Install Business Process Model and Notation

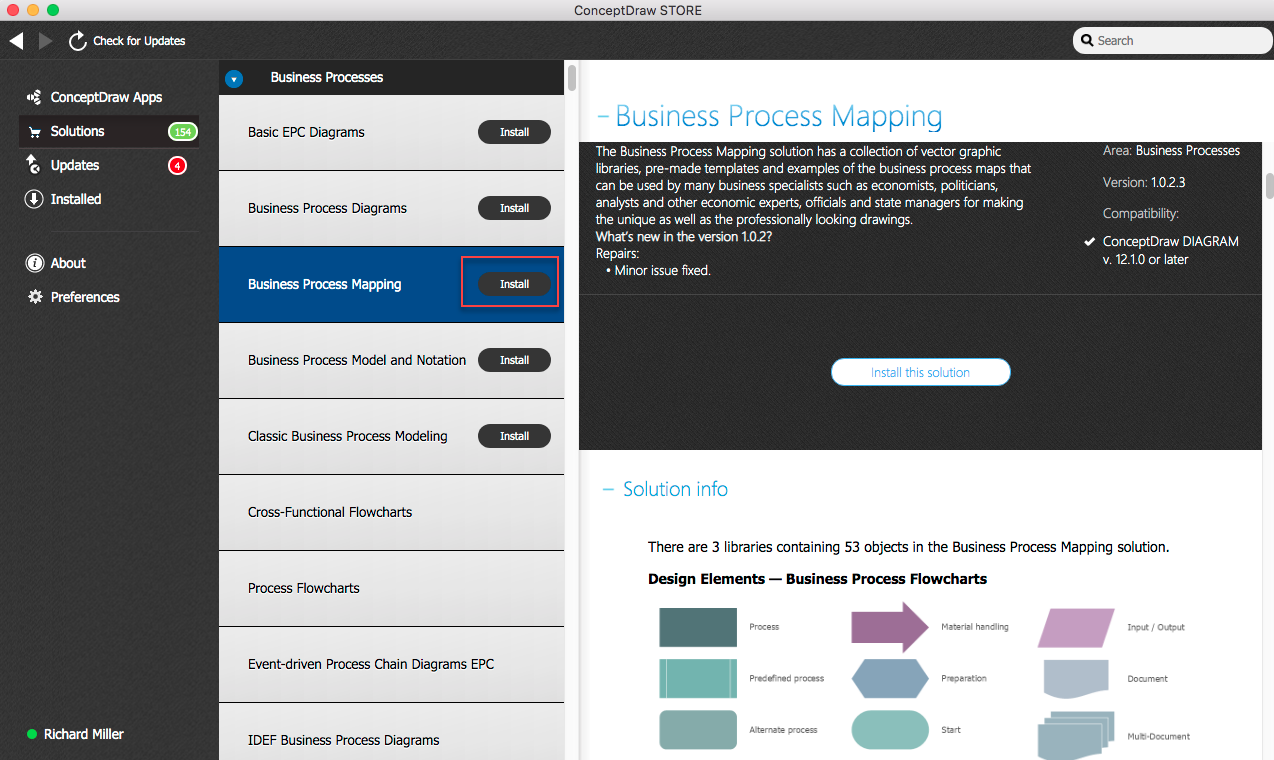coord(514,360)
